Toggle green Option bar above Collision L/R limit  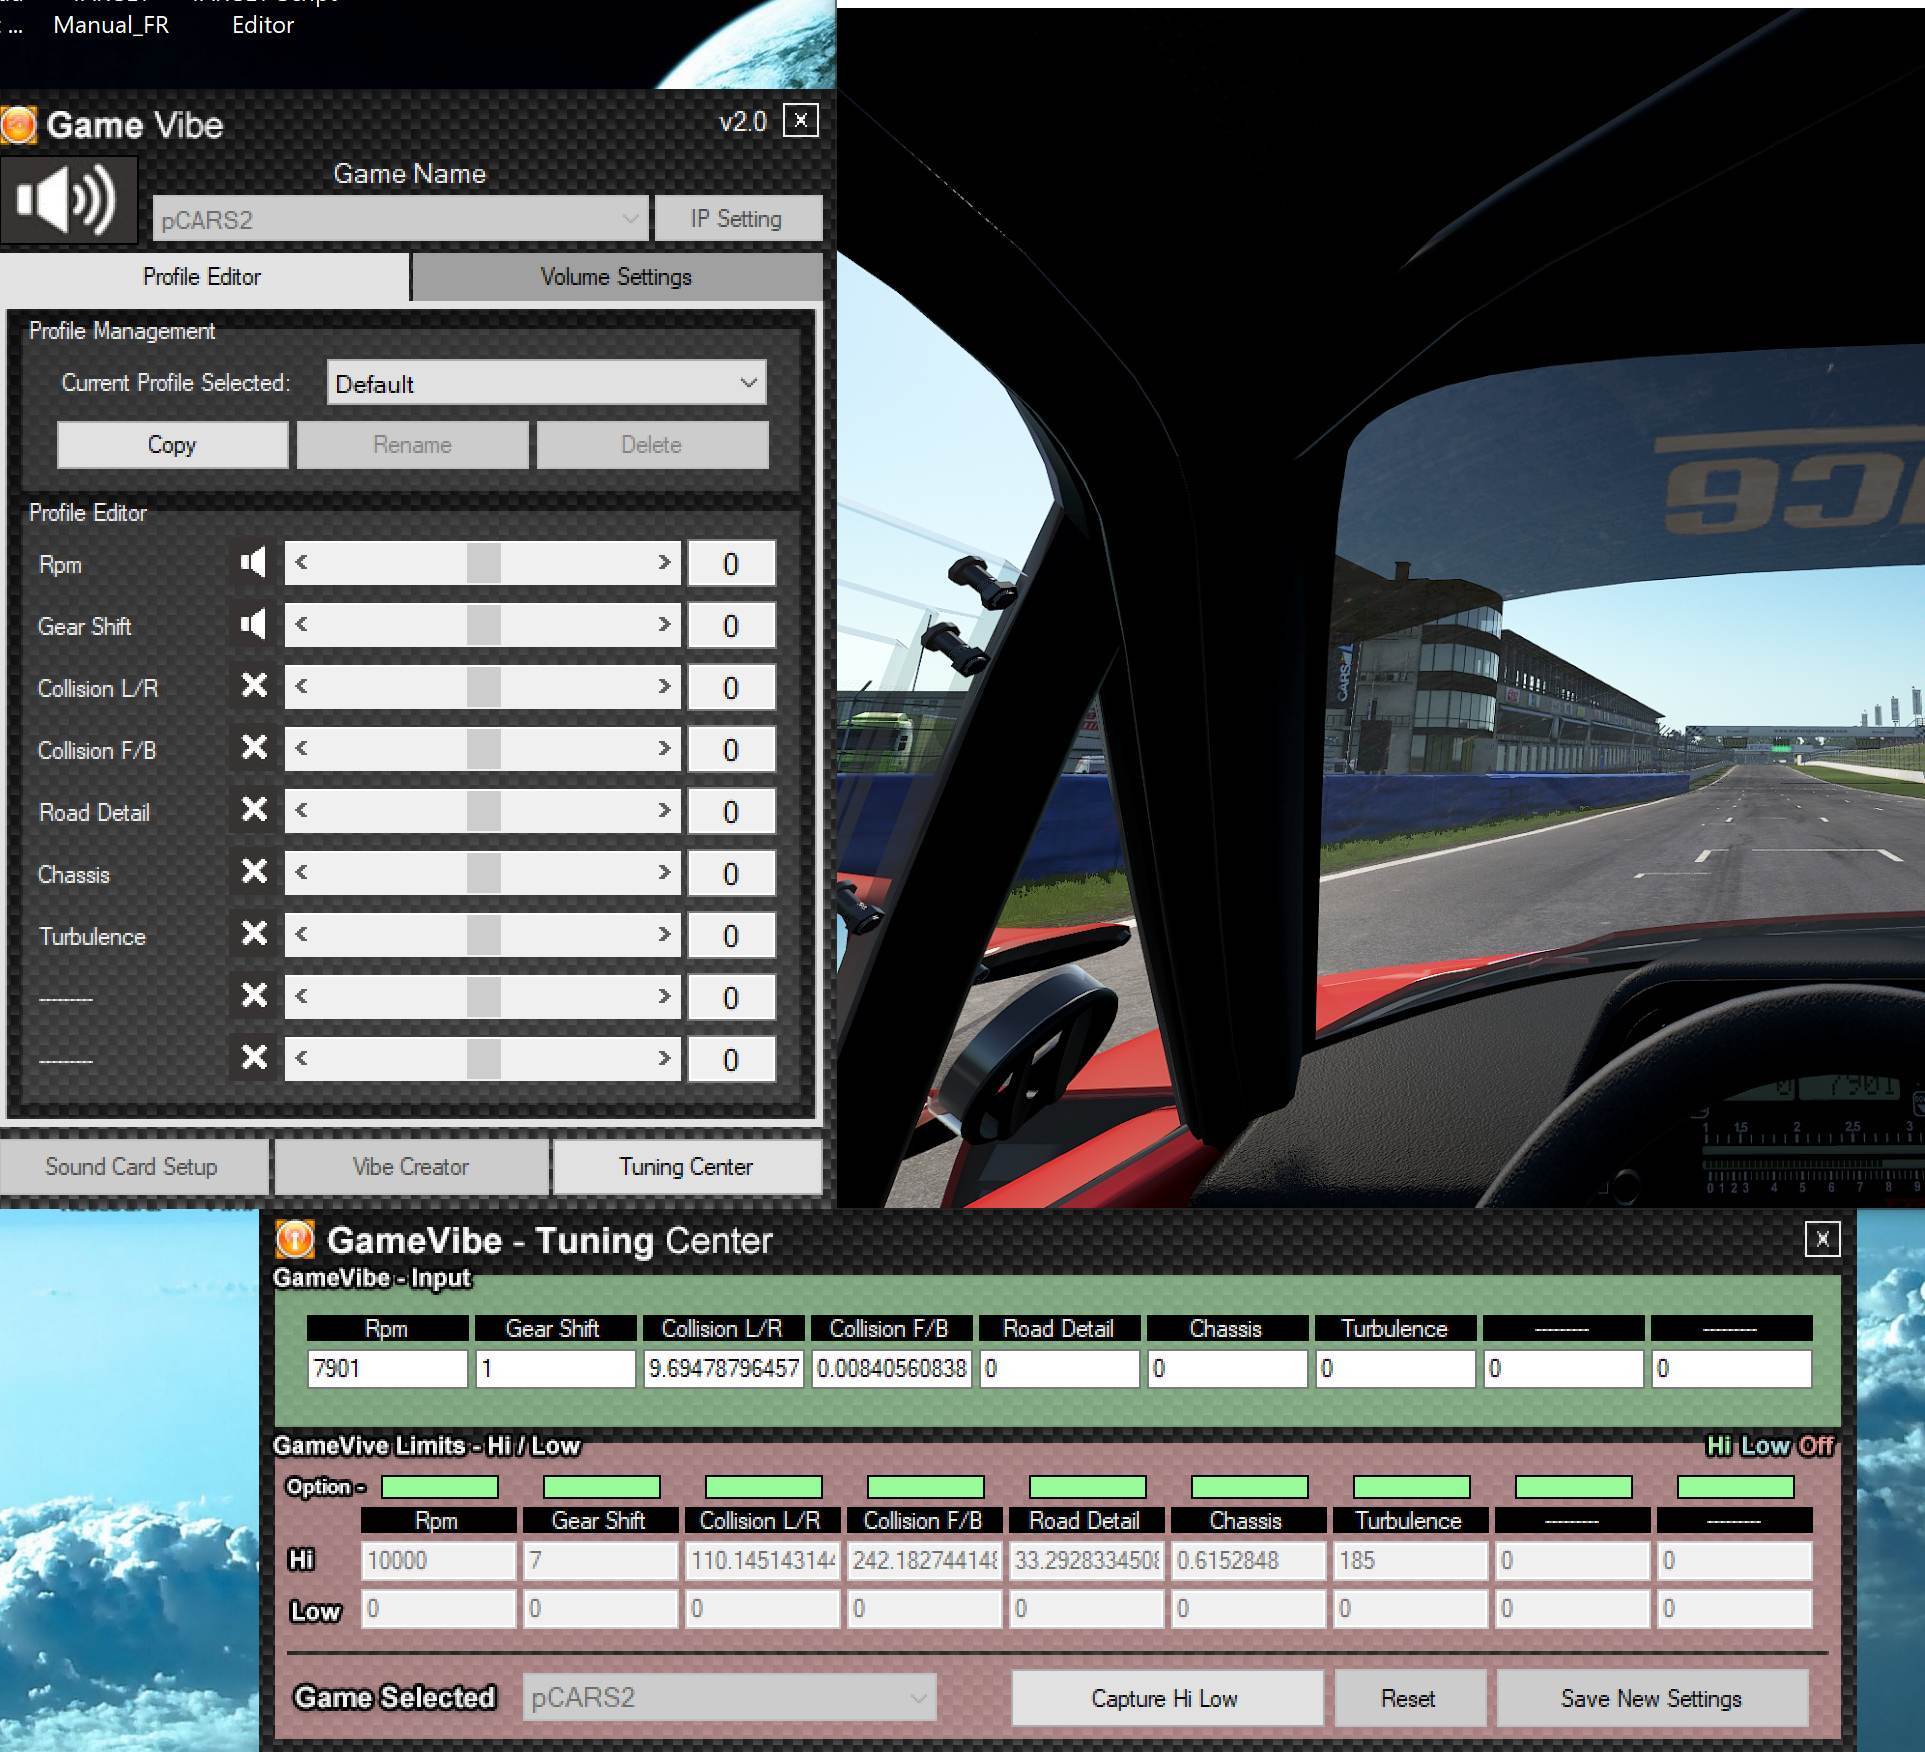pyautogui.click(x=763, y=1487)
